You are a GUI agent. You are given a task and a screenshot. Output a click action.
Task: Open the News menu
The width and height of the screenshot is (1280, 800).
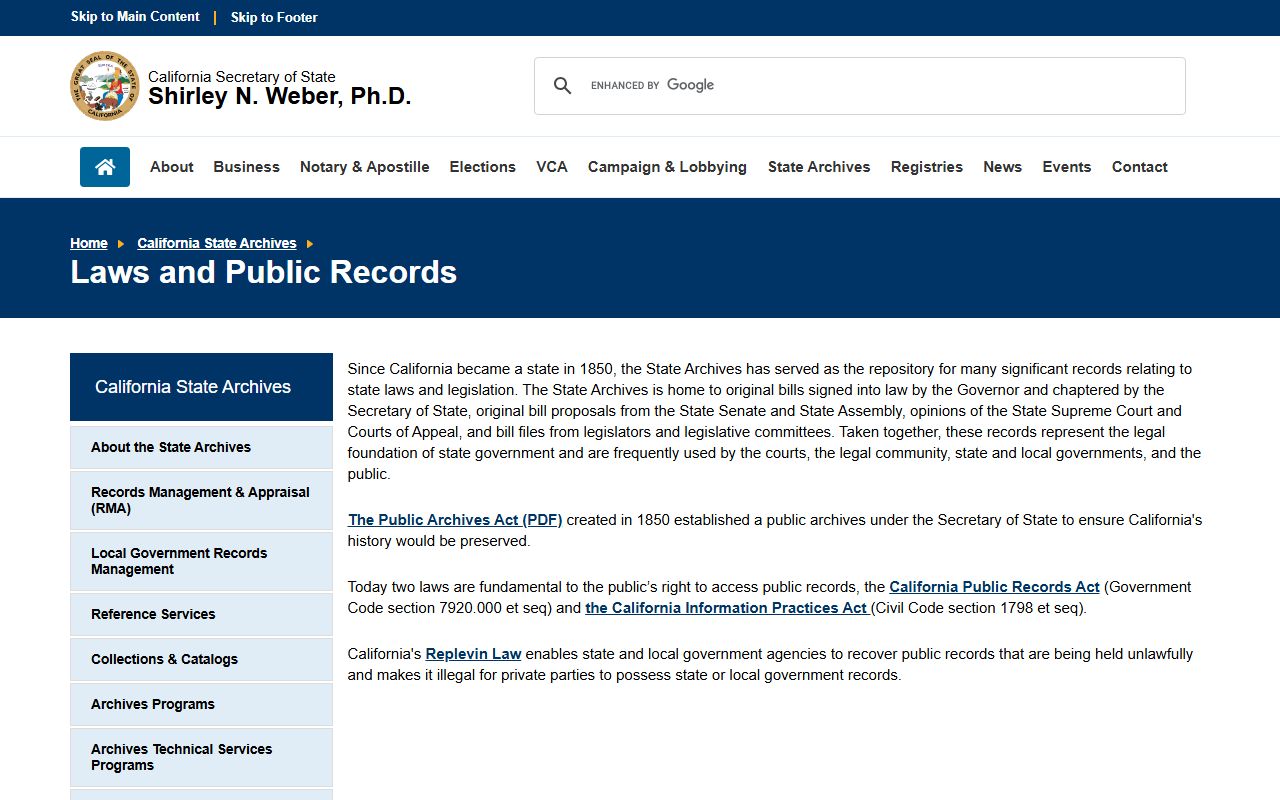(x=1002, y=167)
